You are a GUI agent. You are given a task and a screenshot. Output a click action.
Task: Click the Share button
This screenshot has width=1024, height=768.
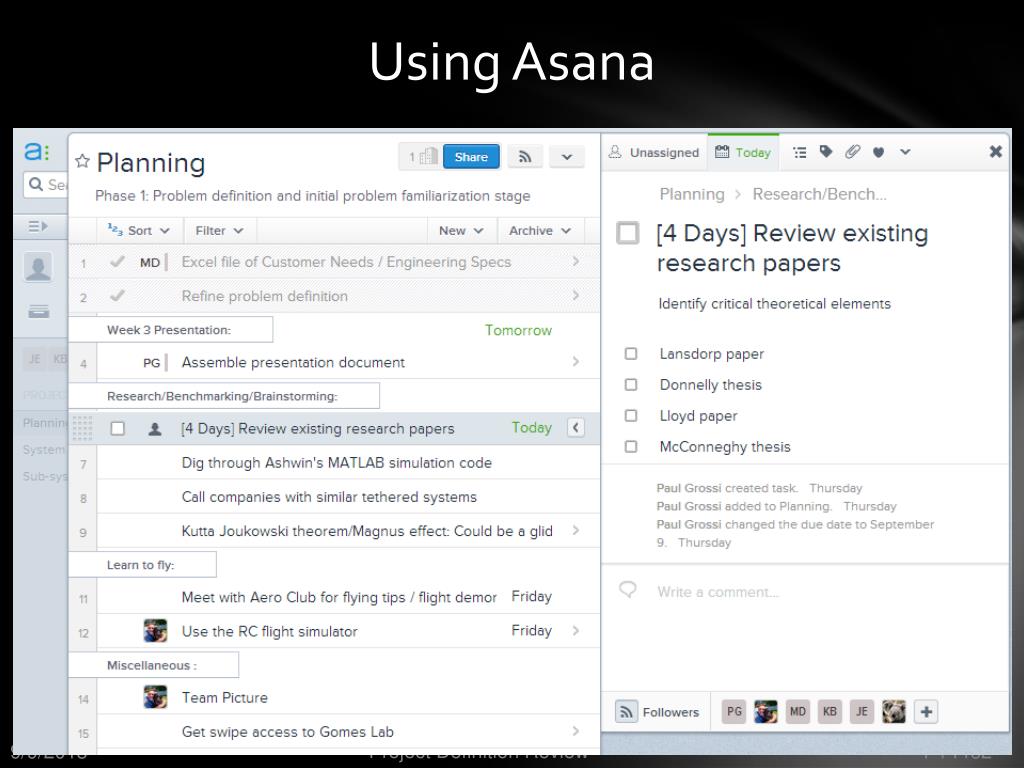point(472,157)
